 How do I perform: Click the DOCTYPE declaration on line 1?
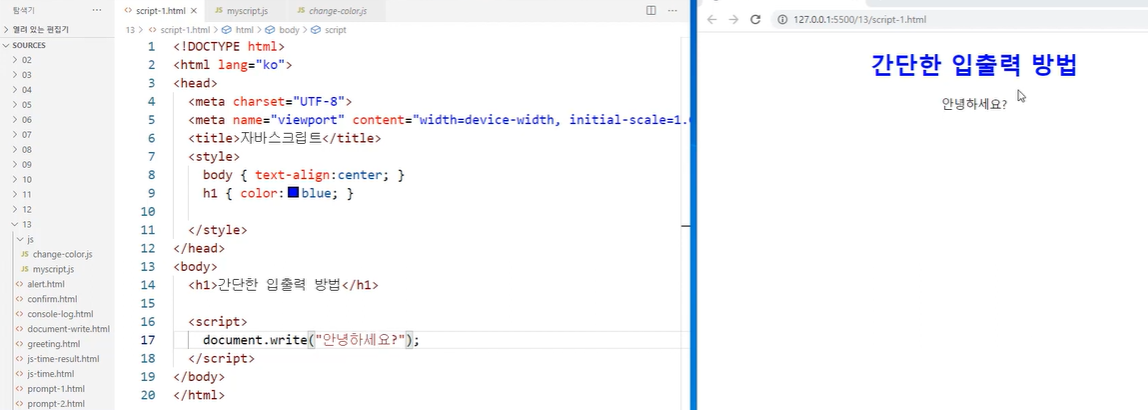228,47
